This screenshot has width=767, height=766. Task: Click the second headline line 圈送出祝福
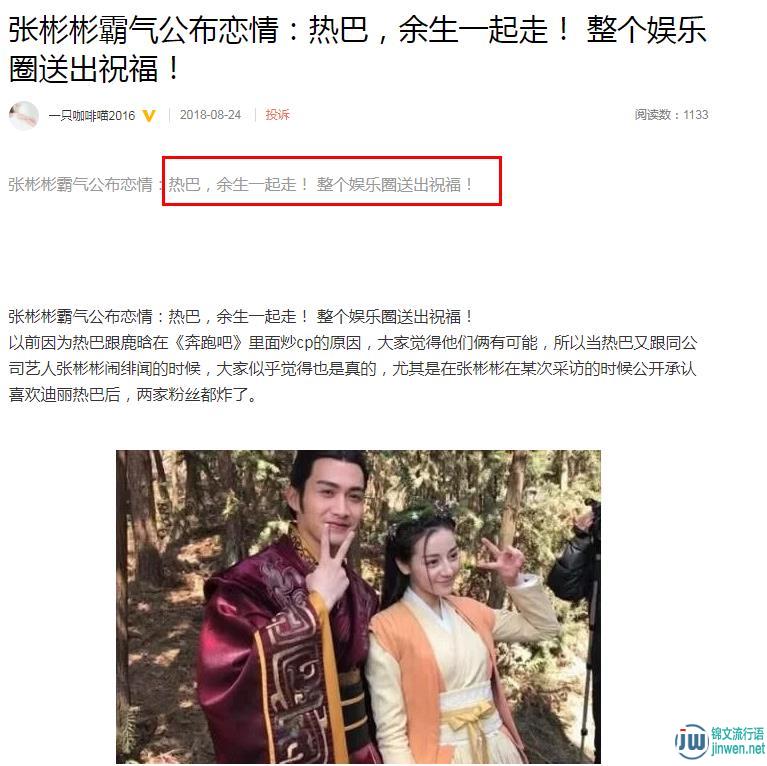point(94,68)
